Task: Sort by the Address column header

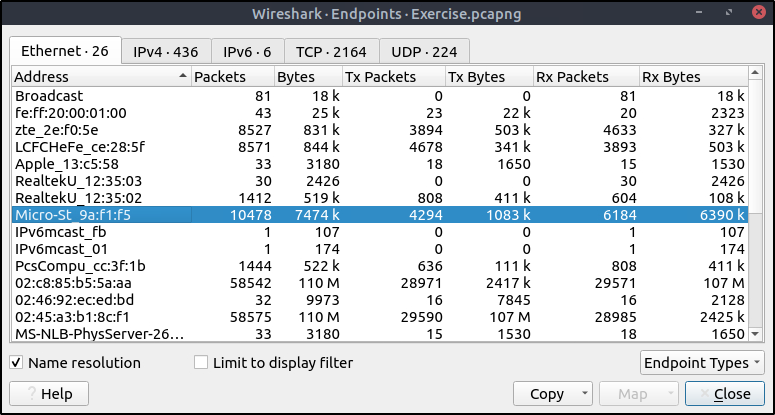Action: (x=100, y=77)
